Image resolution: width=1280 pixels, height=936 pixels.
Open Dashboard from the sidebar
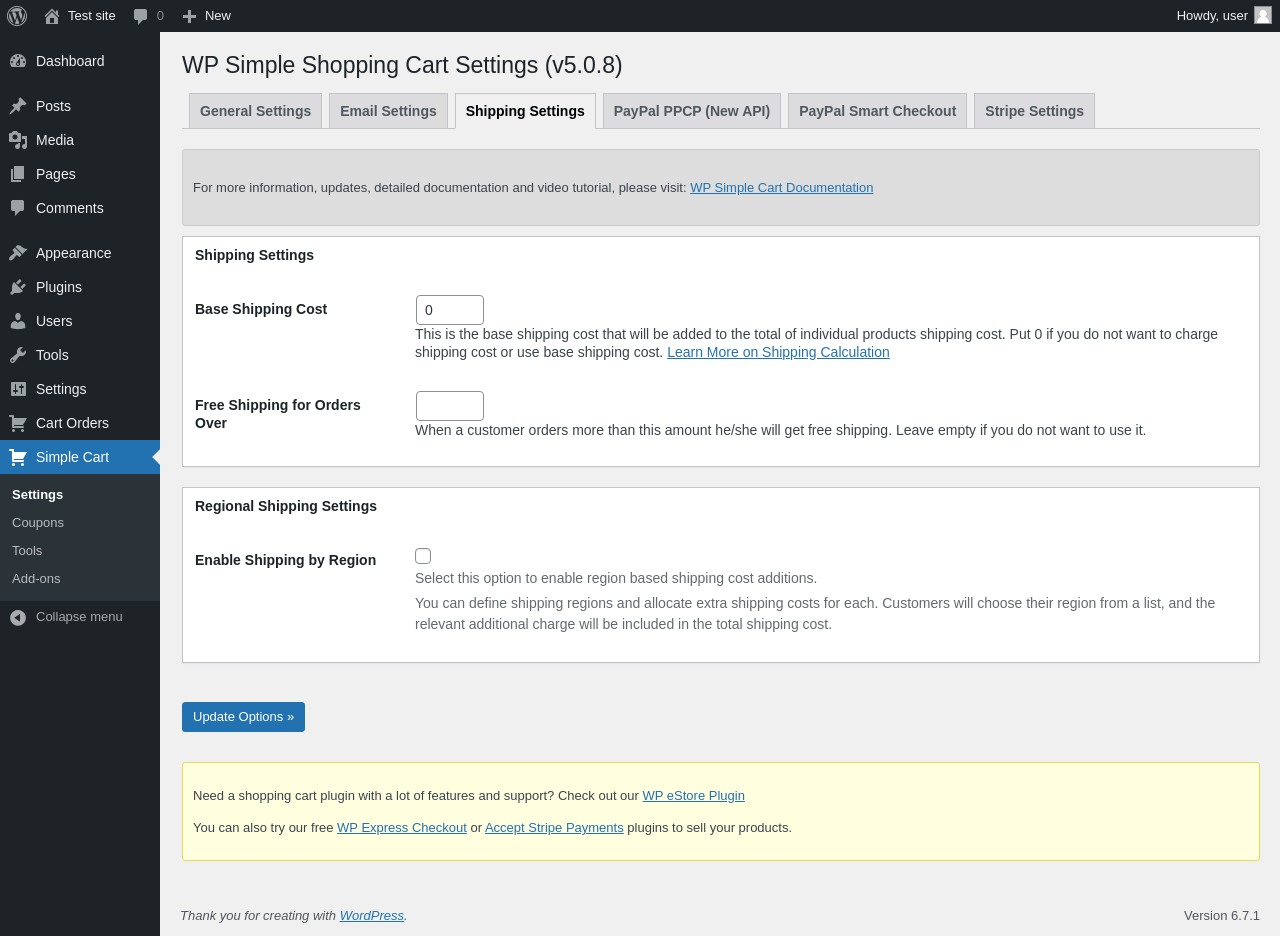point(70,61)
